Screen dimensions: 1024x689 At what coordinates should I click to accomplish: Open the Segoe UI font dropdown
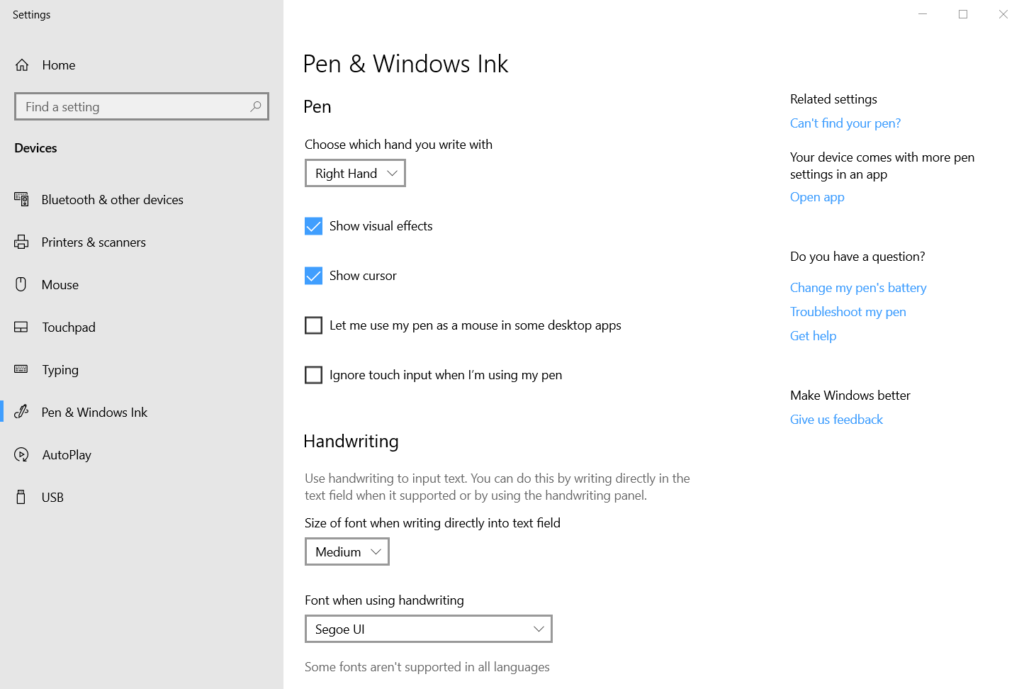(428, 629)
